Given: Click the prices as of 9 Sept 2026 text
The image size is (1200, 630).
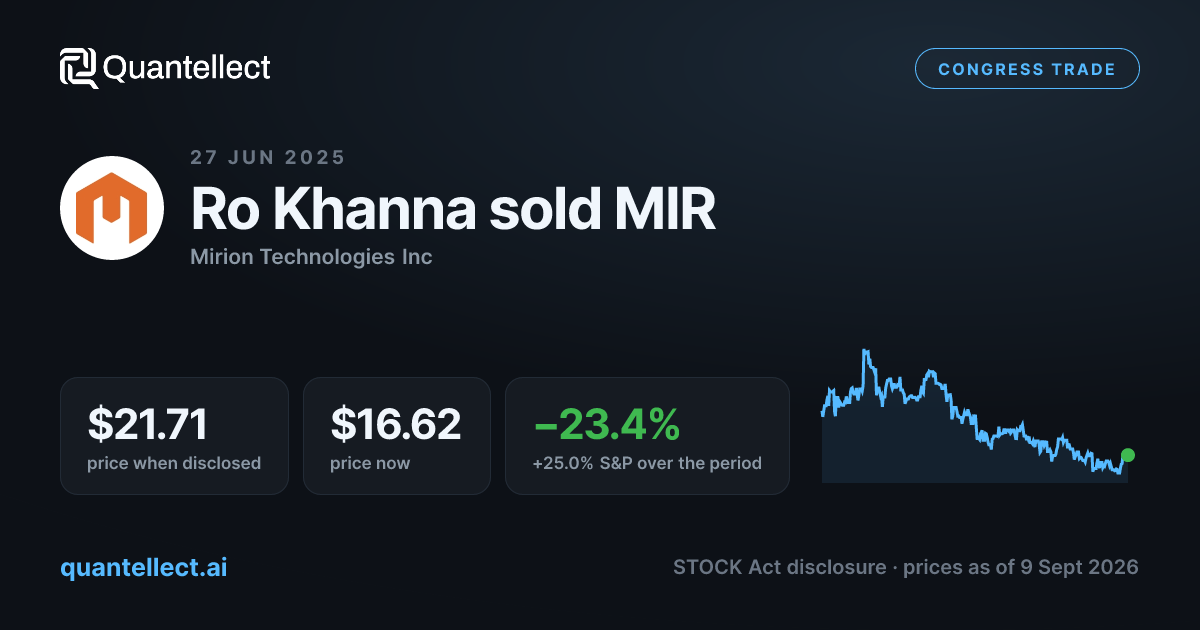Looking at the screenshot, I should [1021, 567].
